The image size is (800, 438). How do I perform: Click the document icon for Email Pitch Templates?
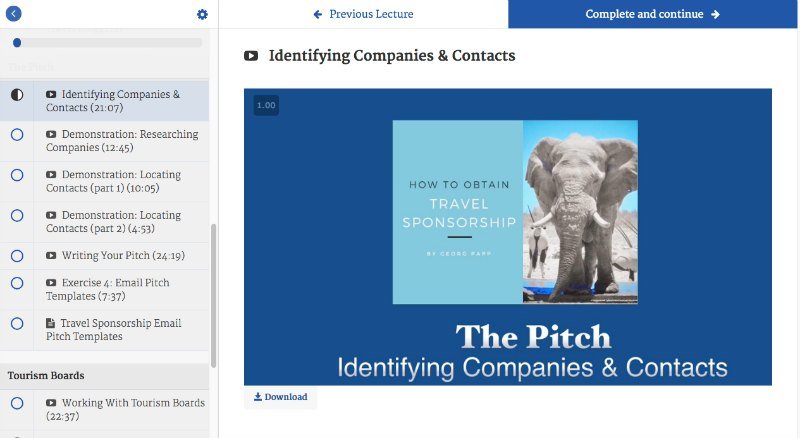(x=51, y=324)
